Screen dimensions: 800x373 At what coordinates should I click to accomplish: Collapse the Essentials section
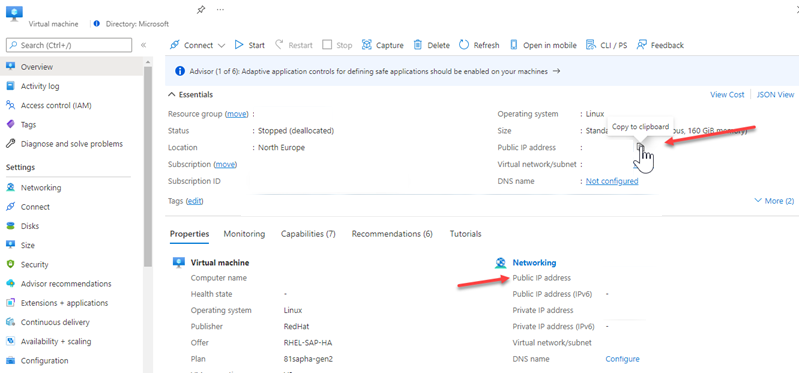pos(190,94)
